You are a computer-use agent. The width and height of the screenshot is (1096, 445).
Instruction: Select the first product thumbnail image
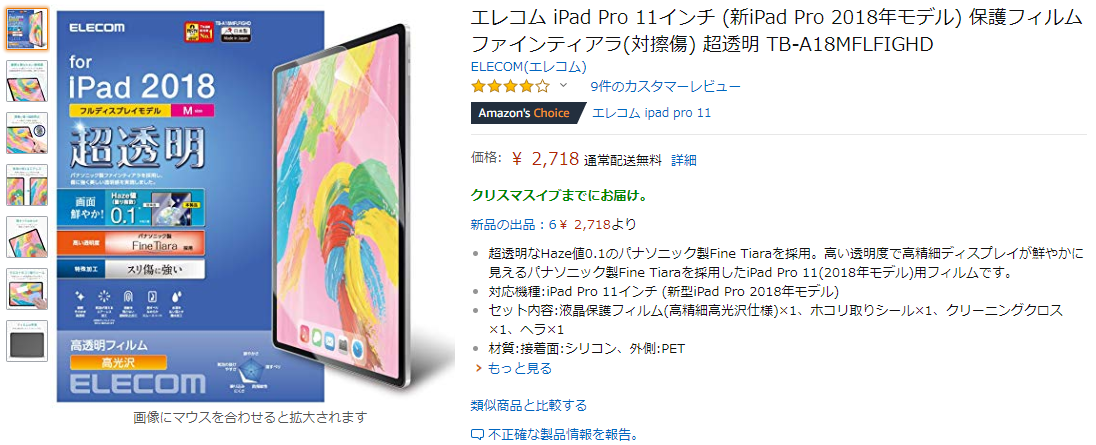27,29
